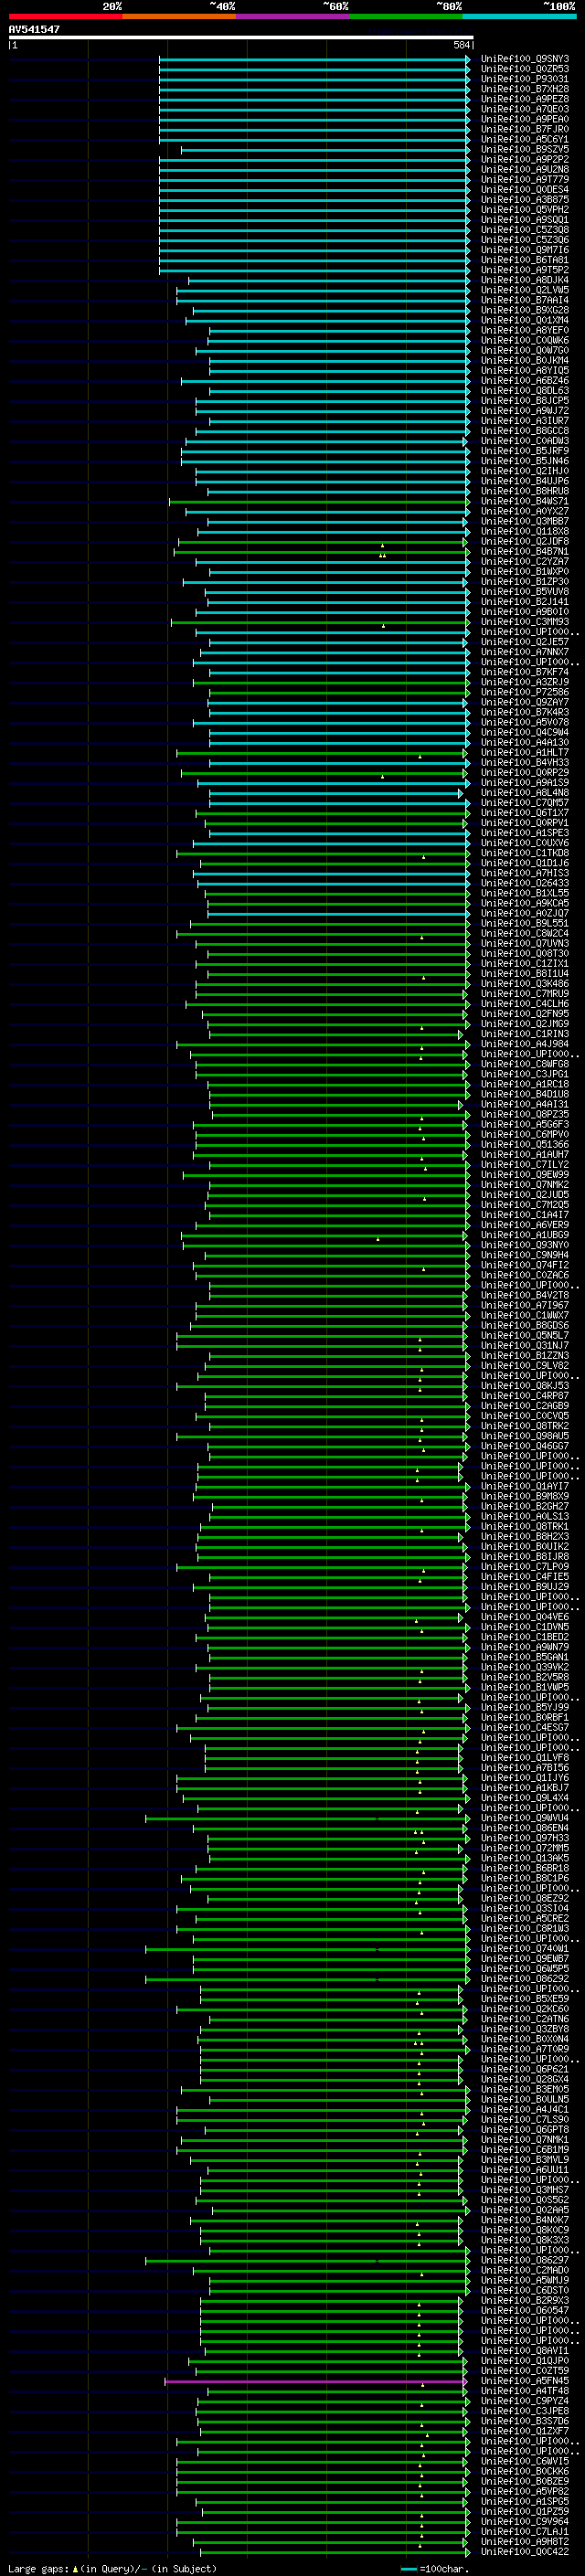Select the UniRef100_Q5VPH2 label
Screen dimensions: 585x2576
[x=525, y=209]
